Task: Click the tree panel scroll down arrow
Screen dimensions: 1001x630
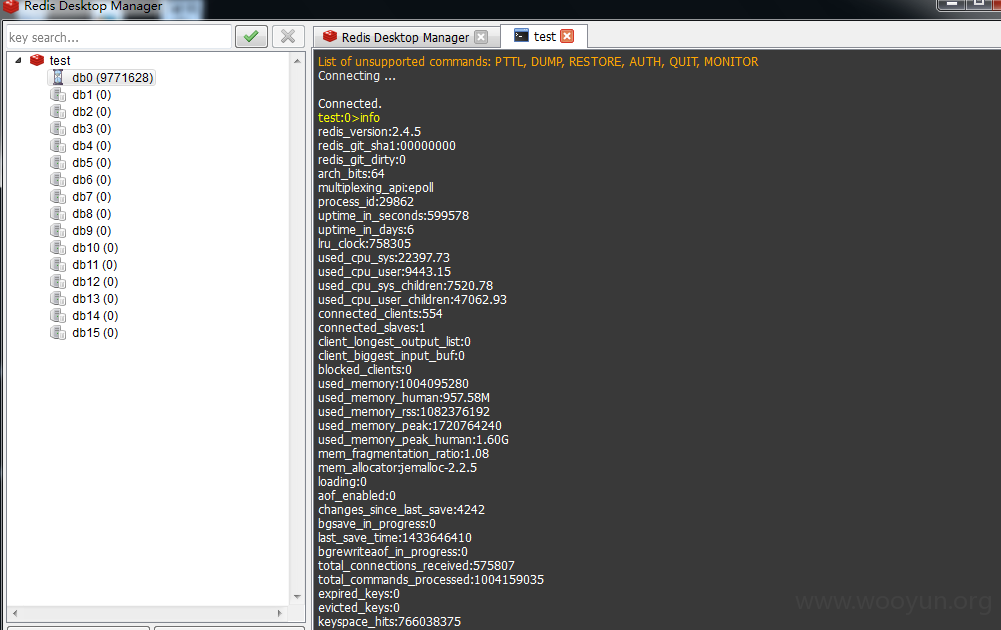Action: [297, 597]
